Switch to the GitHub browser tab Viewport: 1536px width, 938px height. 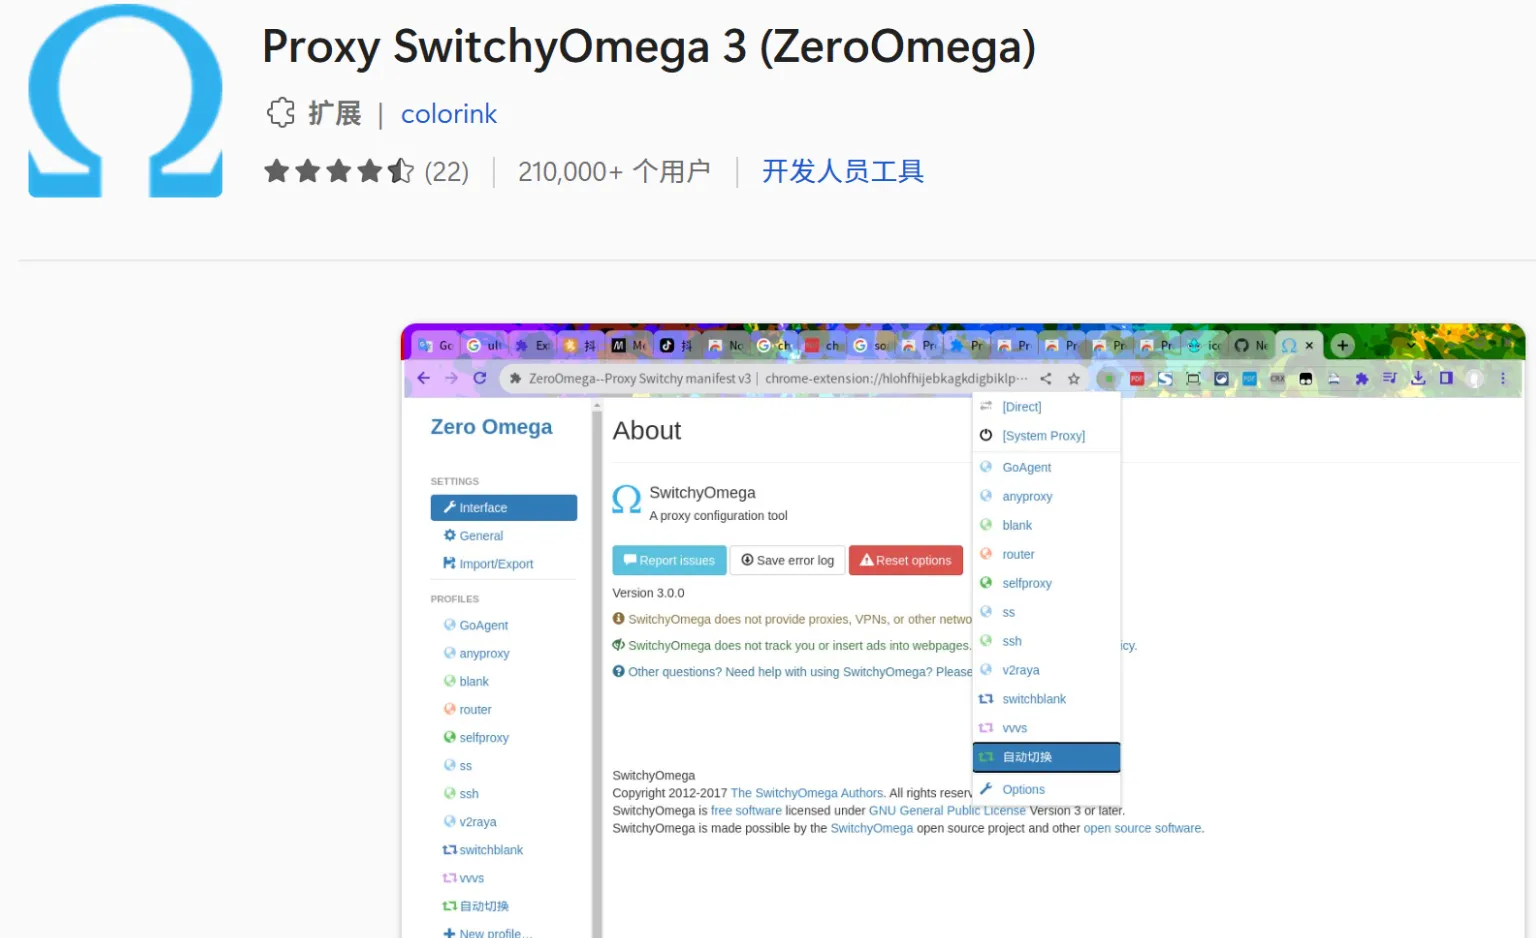(x=1251, y=345)
